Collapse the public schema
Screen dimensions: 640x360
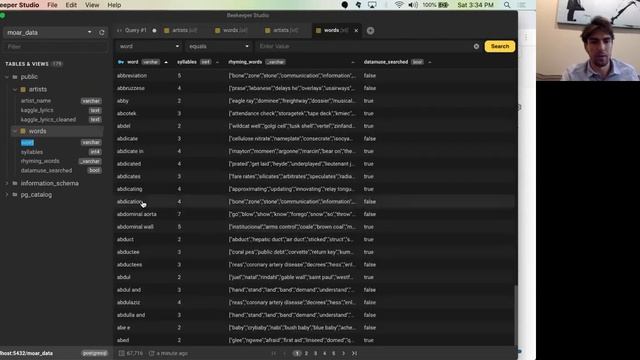[7, 77]
